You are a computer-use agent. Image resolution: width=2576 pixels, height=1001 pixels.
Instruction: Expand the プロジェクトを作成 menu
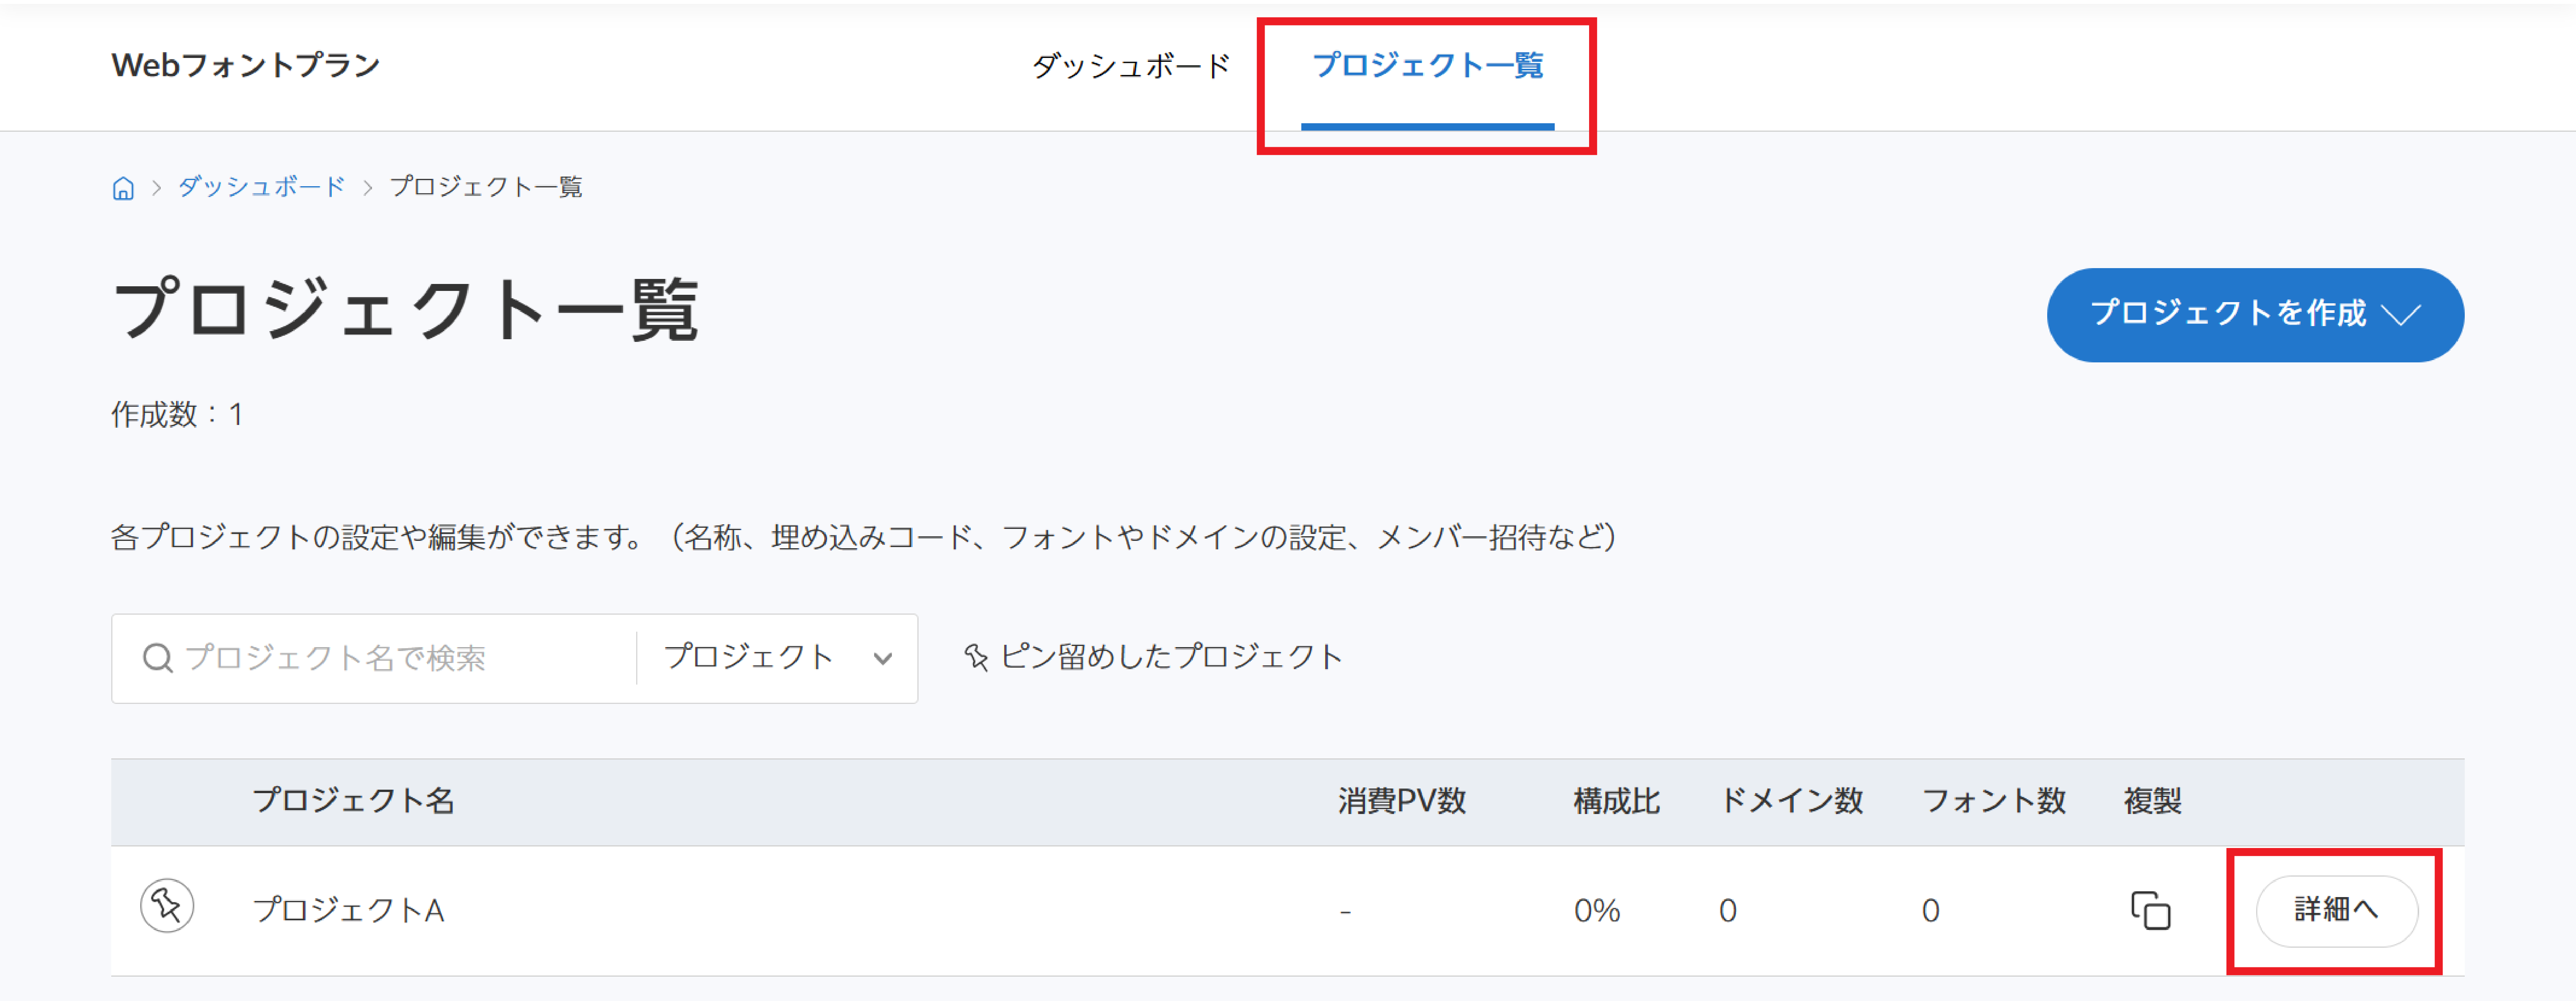2255,314
